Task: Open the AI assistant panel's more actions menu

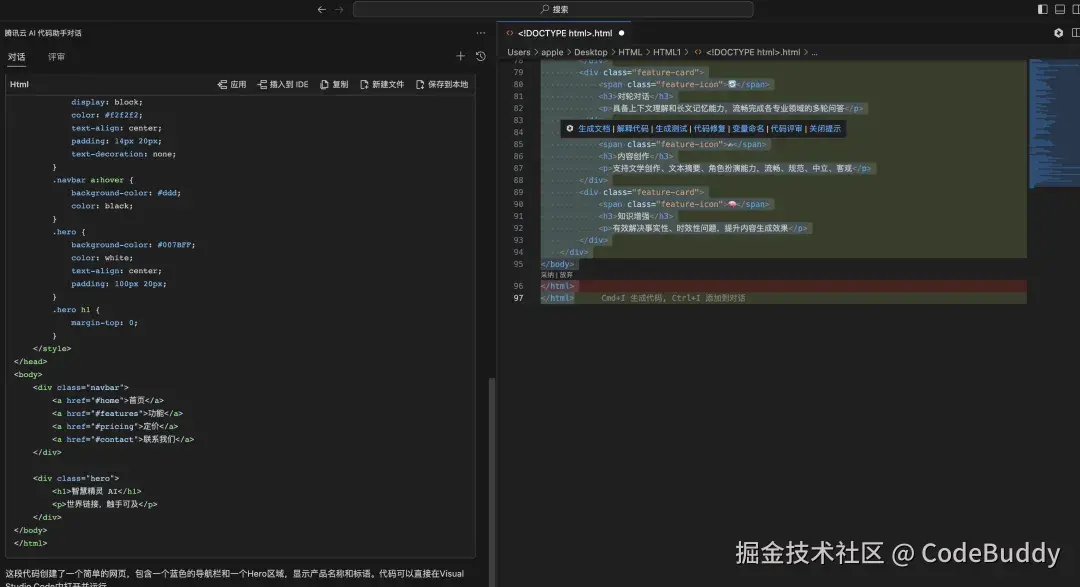Action: click(481, 33)
